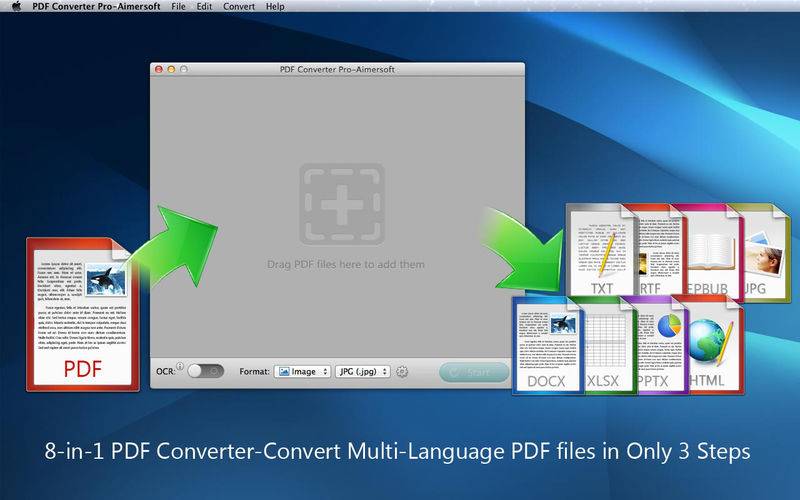Open format settings gear icon
This screenshot has height=500, width=800.
tap(402, 371)
